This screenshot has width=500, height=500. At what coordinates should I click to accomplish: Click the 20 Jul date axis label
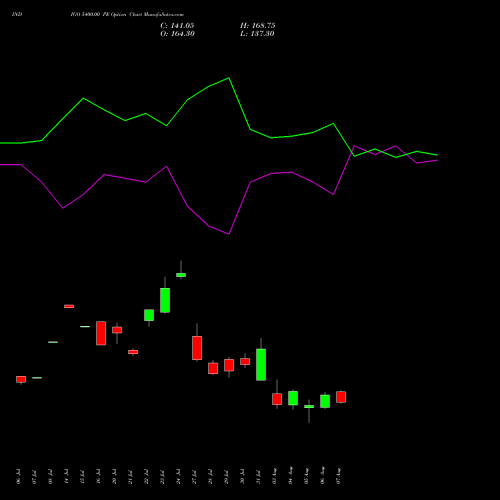114,476
